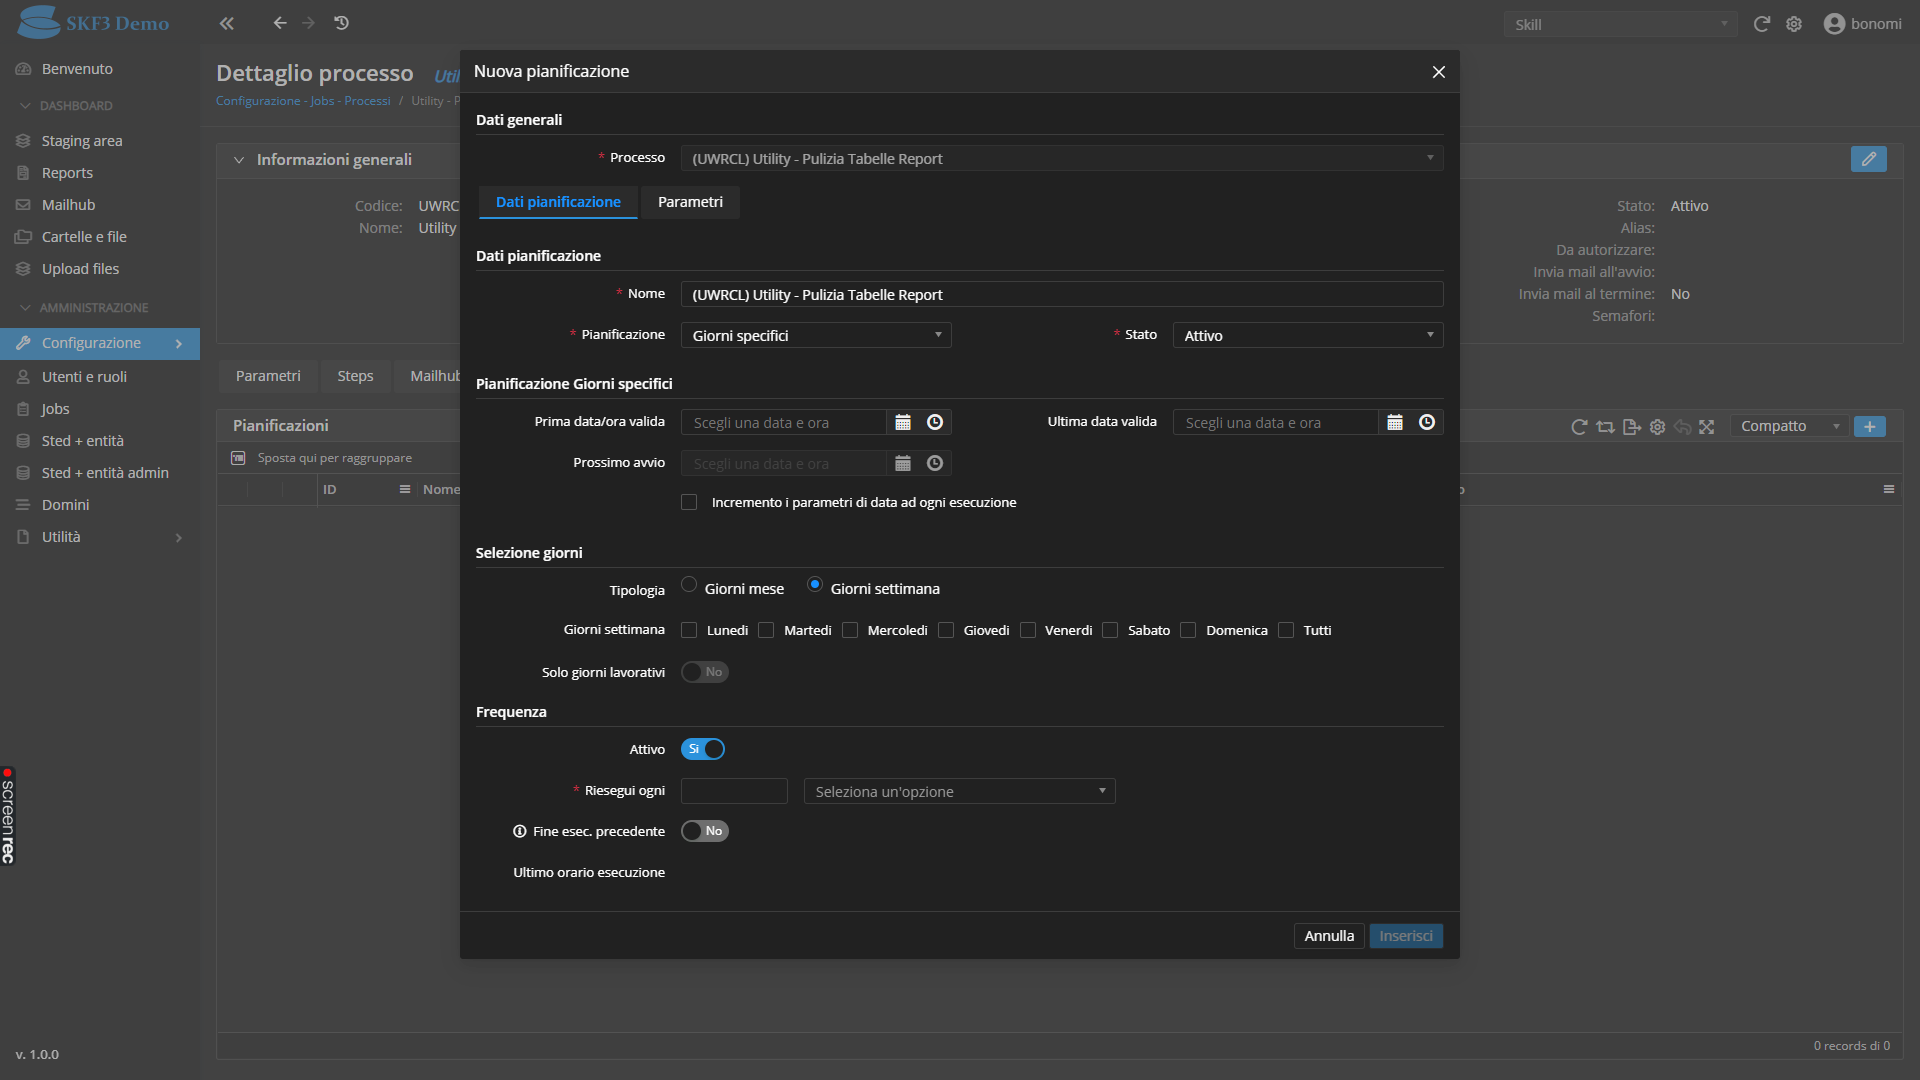Go forward with the right arrow icon
Viewport: 1920px width, 1080px height.
[x=309, y=23]
